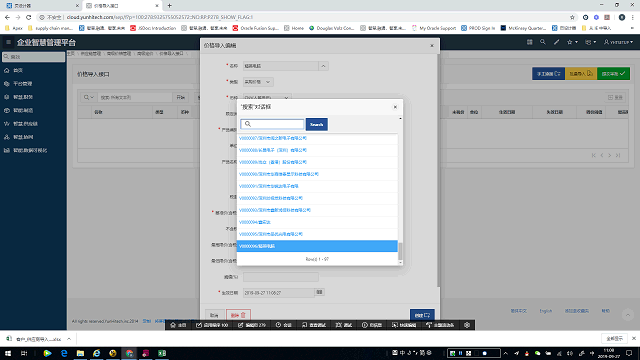This screenshot has height=360, width=640.
Task: Click the search dialog list scrollbar thumb
Action: (400, 251)
